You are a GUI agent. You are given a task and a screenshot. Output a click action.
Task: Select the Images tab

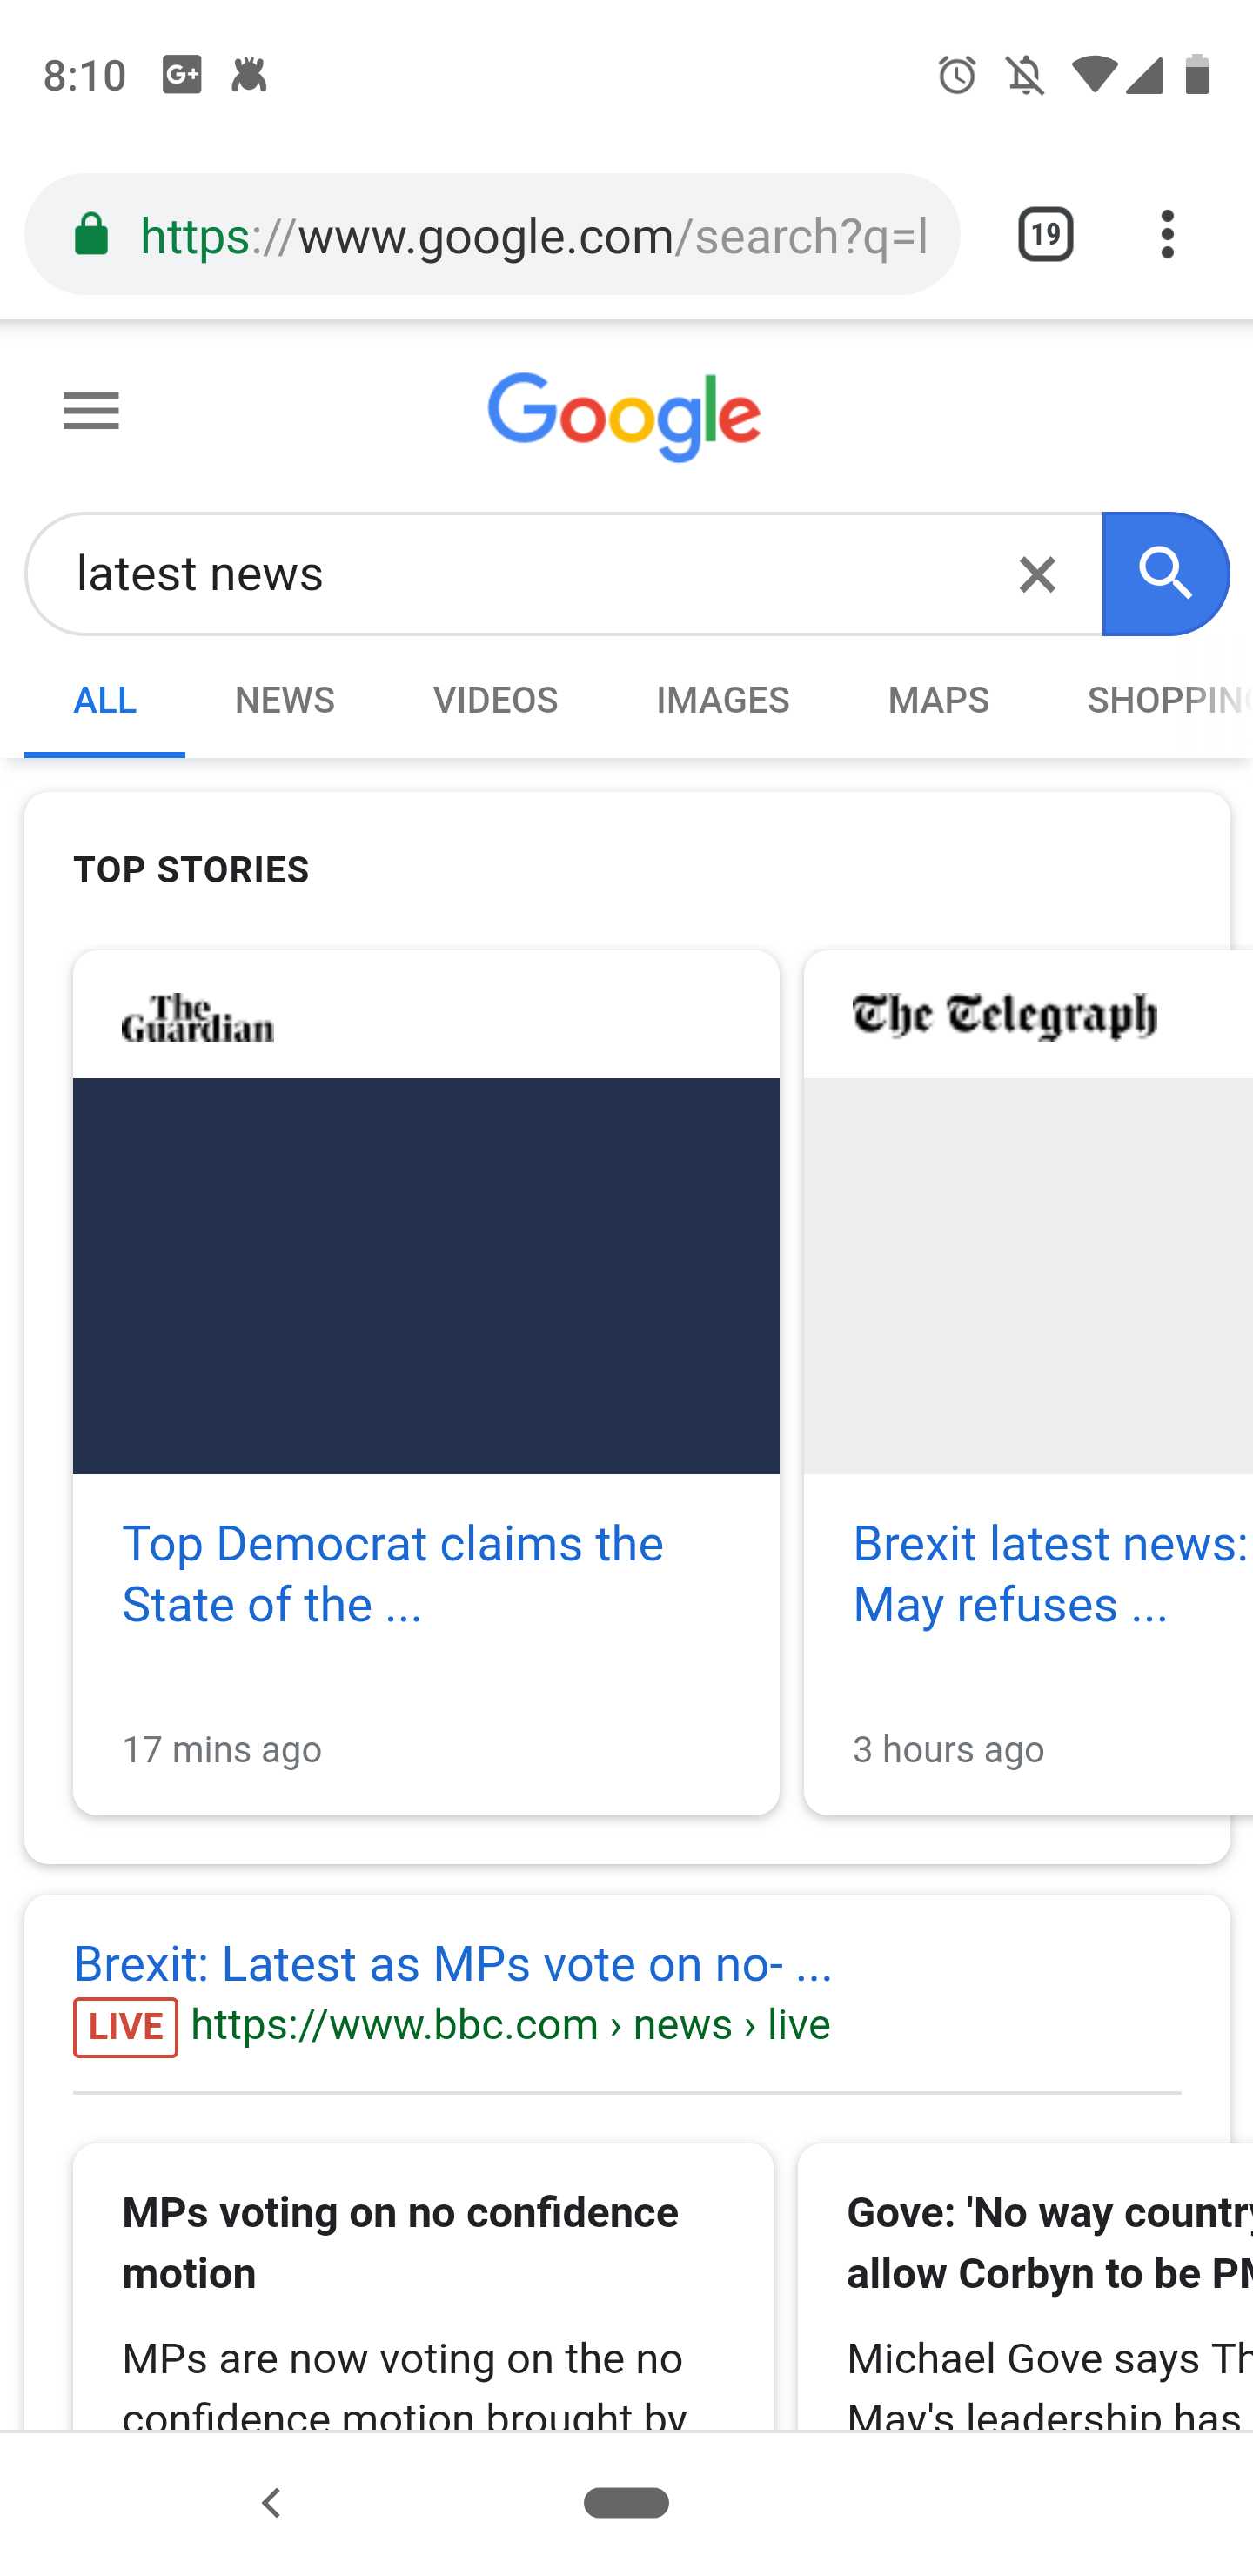(x=722, y=700)
